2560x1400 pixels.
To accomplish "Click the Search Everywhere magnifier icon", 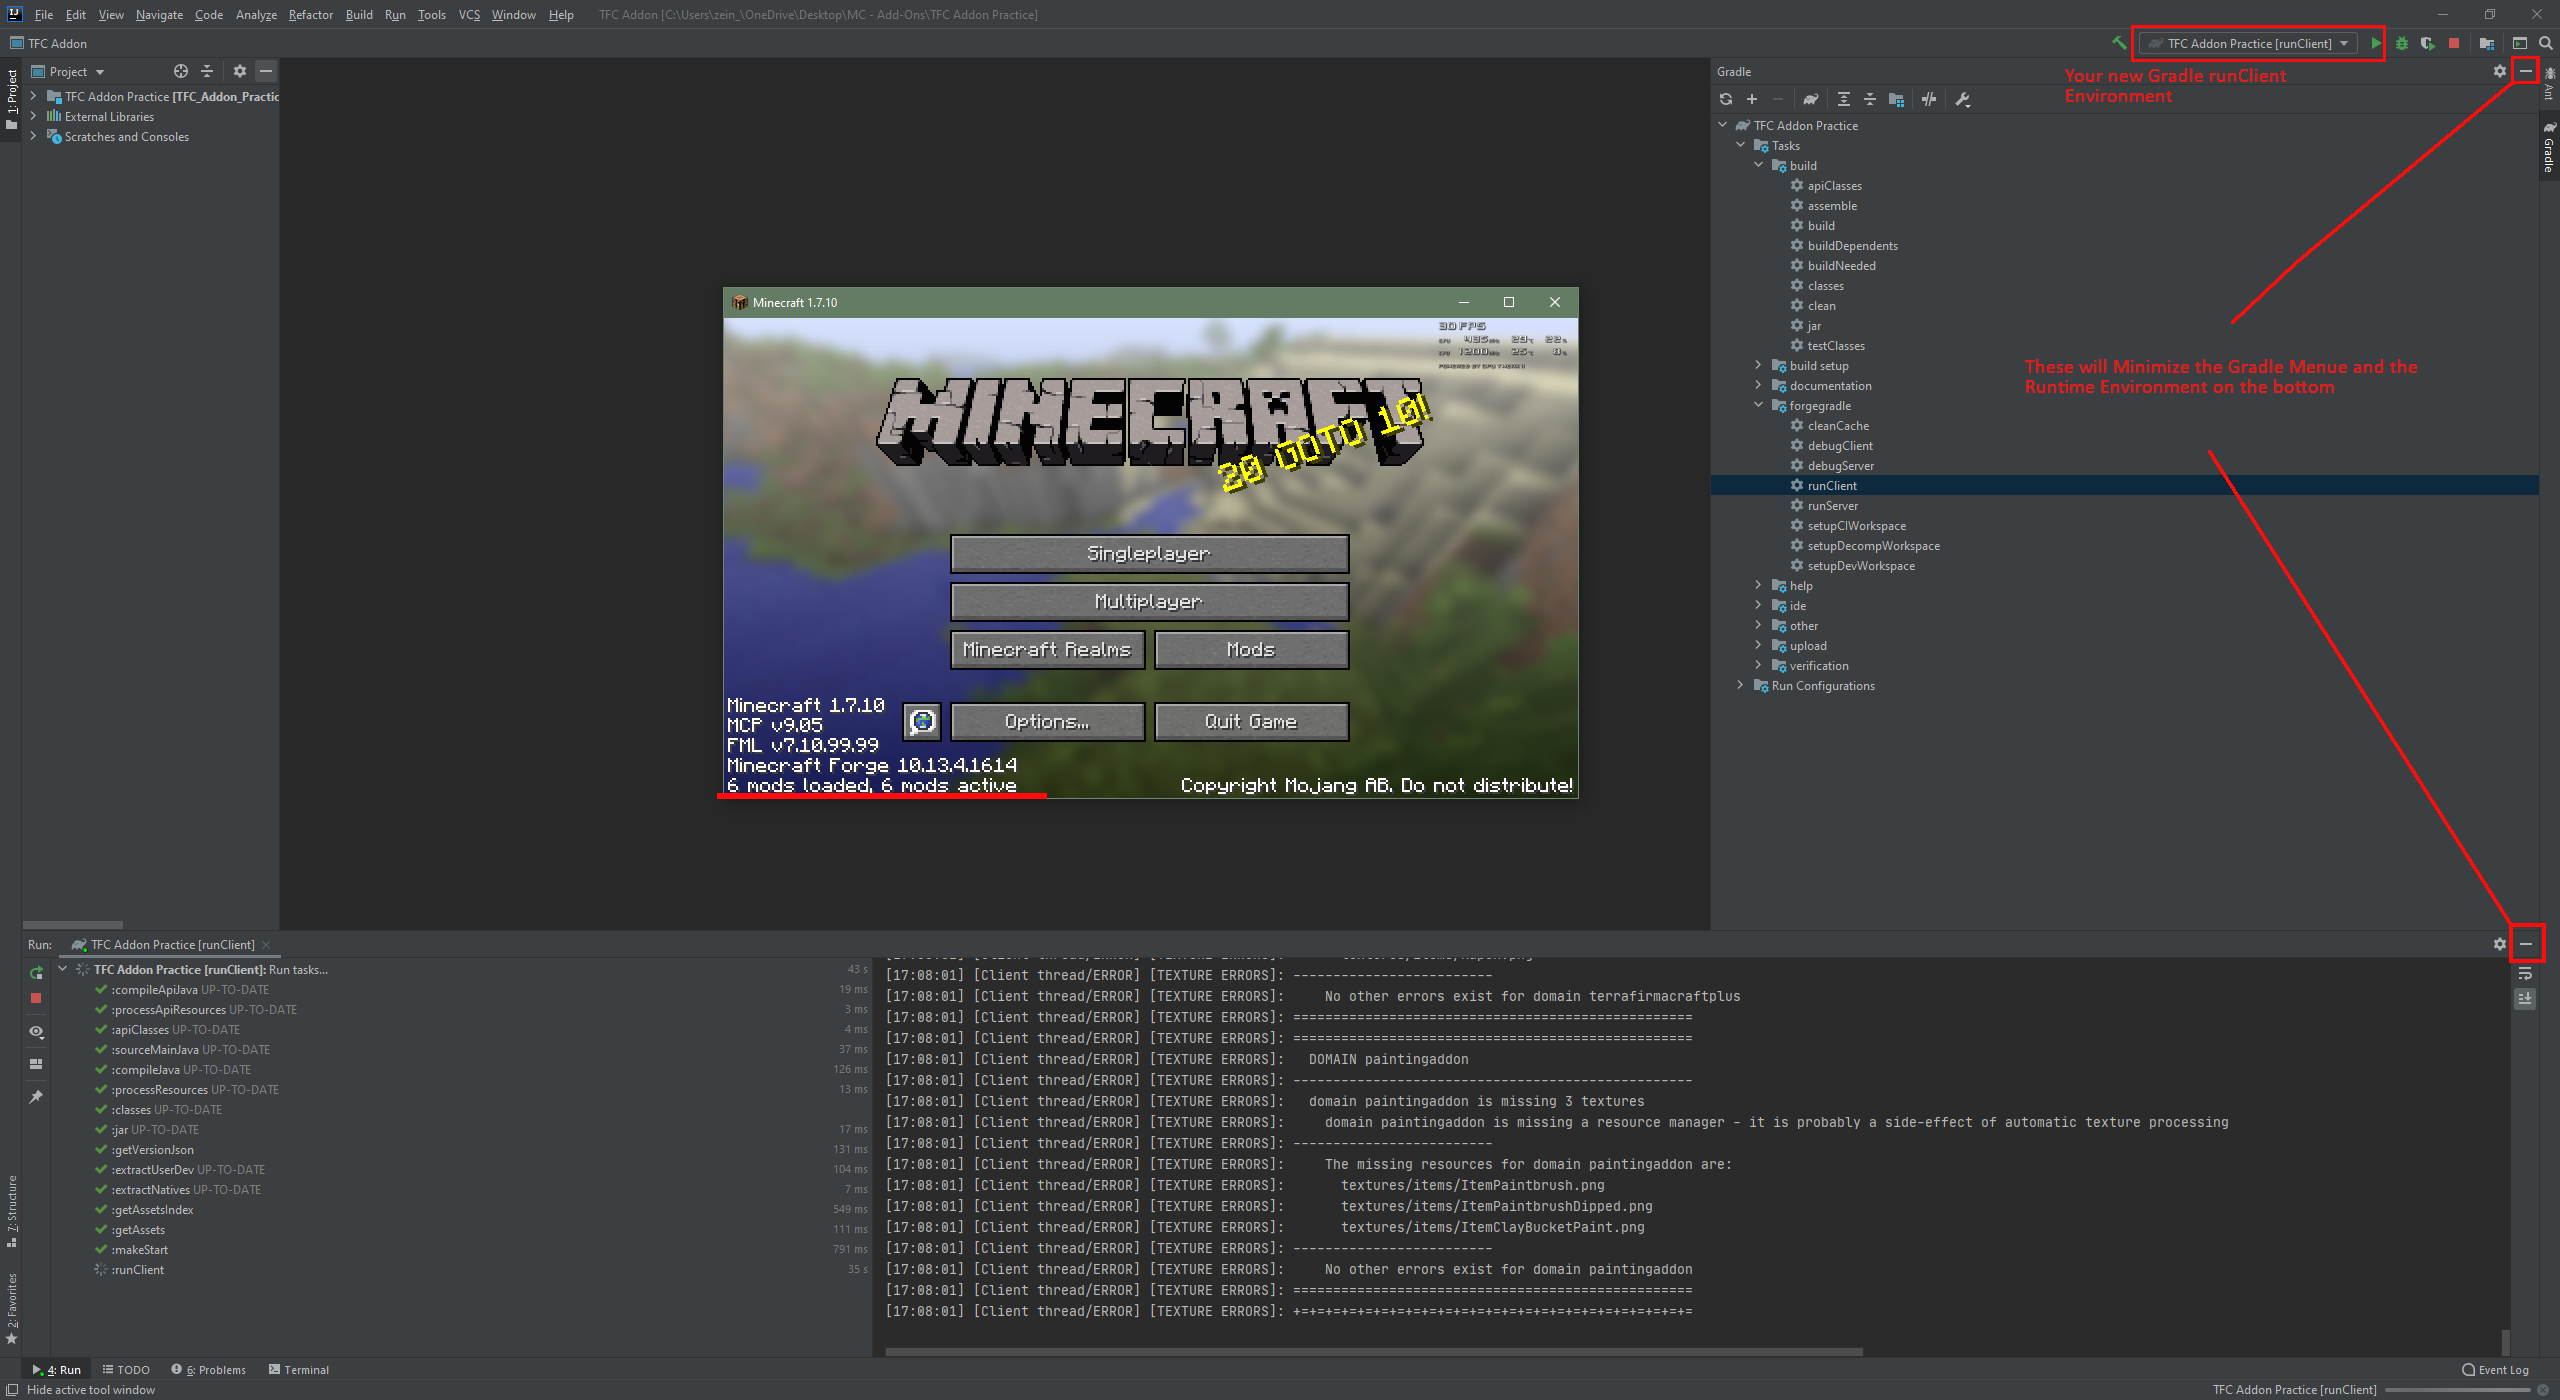I will pos(2545,43).
